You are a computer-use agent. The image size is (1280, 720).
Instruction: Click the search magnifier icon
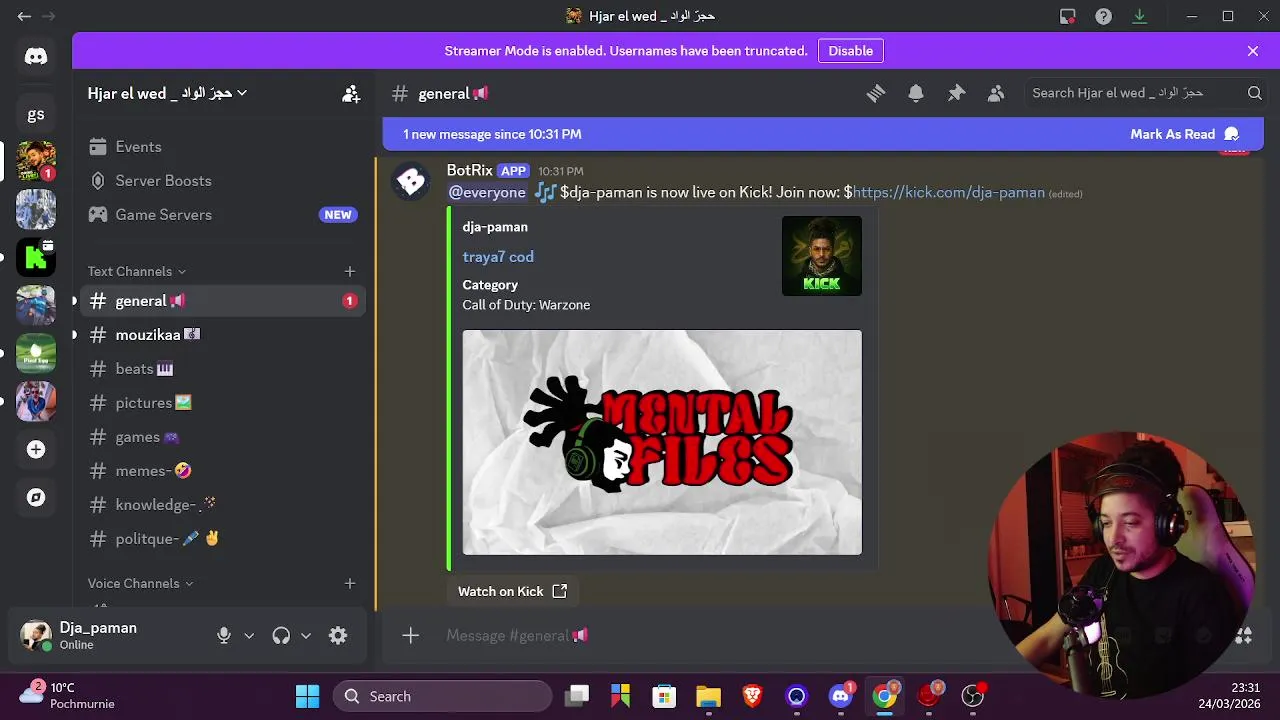1254,93
